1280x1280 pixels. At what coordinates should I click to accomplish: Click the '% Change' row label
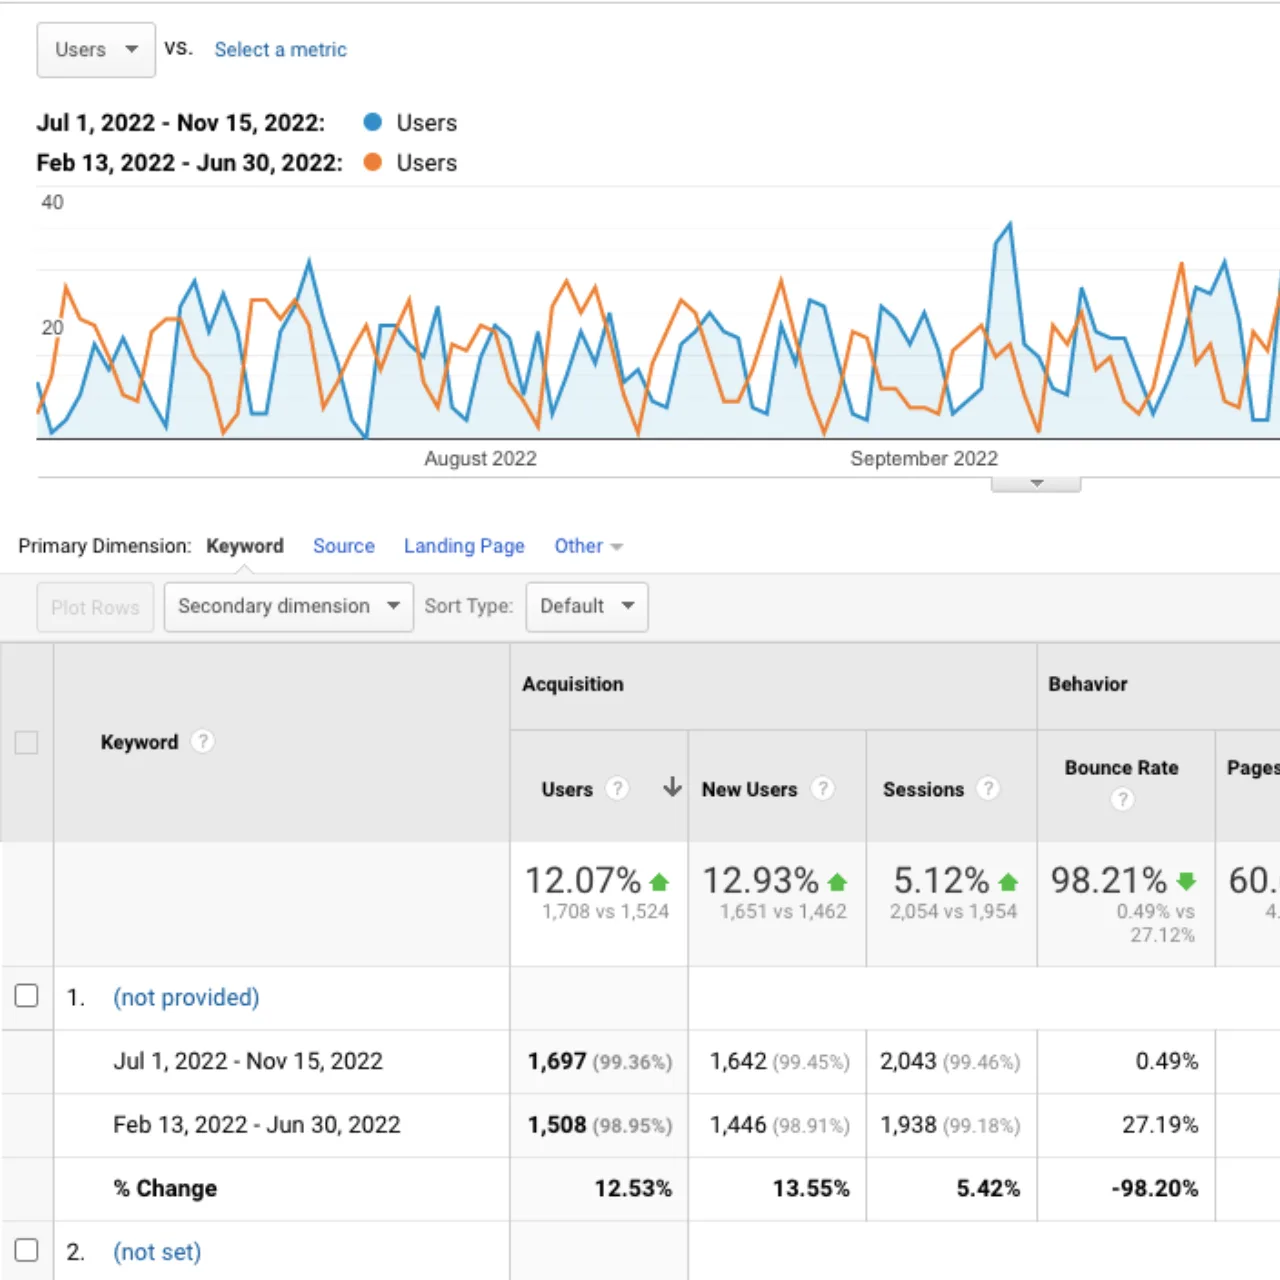165,1188
